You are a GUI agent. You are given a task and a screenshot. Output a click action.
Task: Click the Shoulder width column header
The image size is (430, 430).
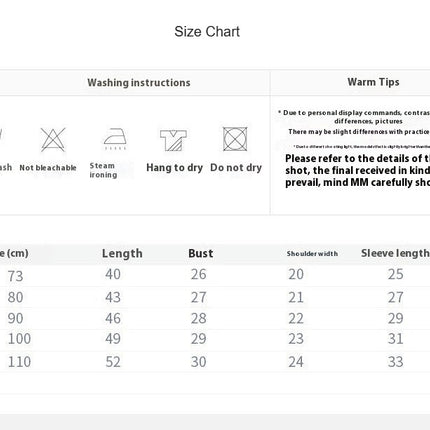pos(312,254)
